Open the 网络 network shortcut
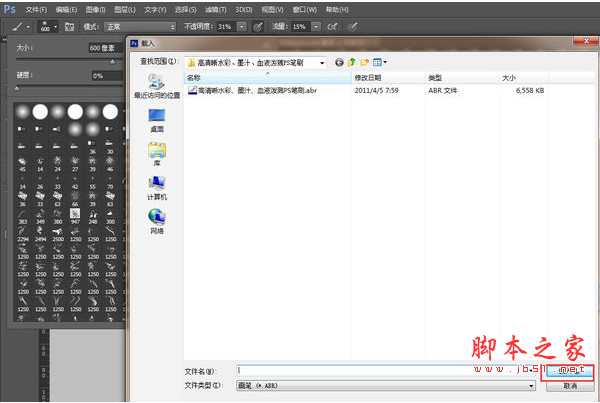The image size is (600, 403). 157,222
